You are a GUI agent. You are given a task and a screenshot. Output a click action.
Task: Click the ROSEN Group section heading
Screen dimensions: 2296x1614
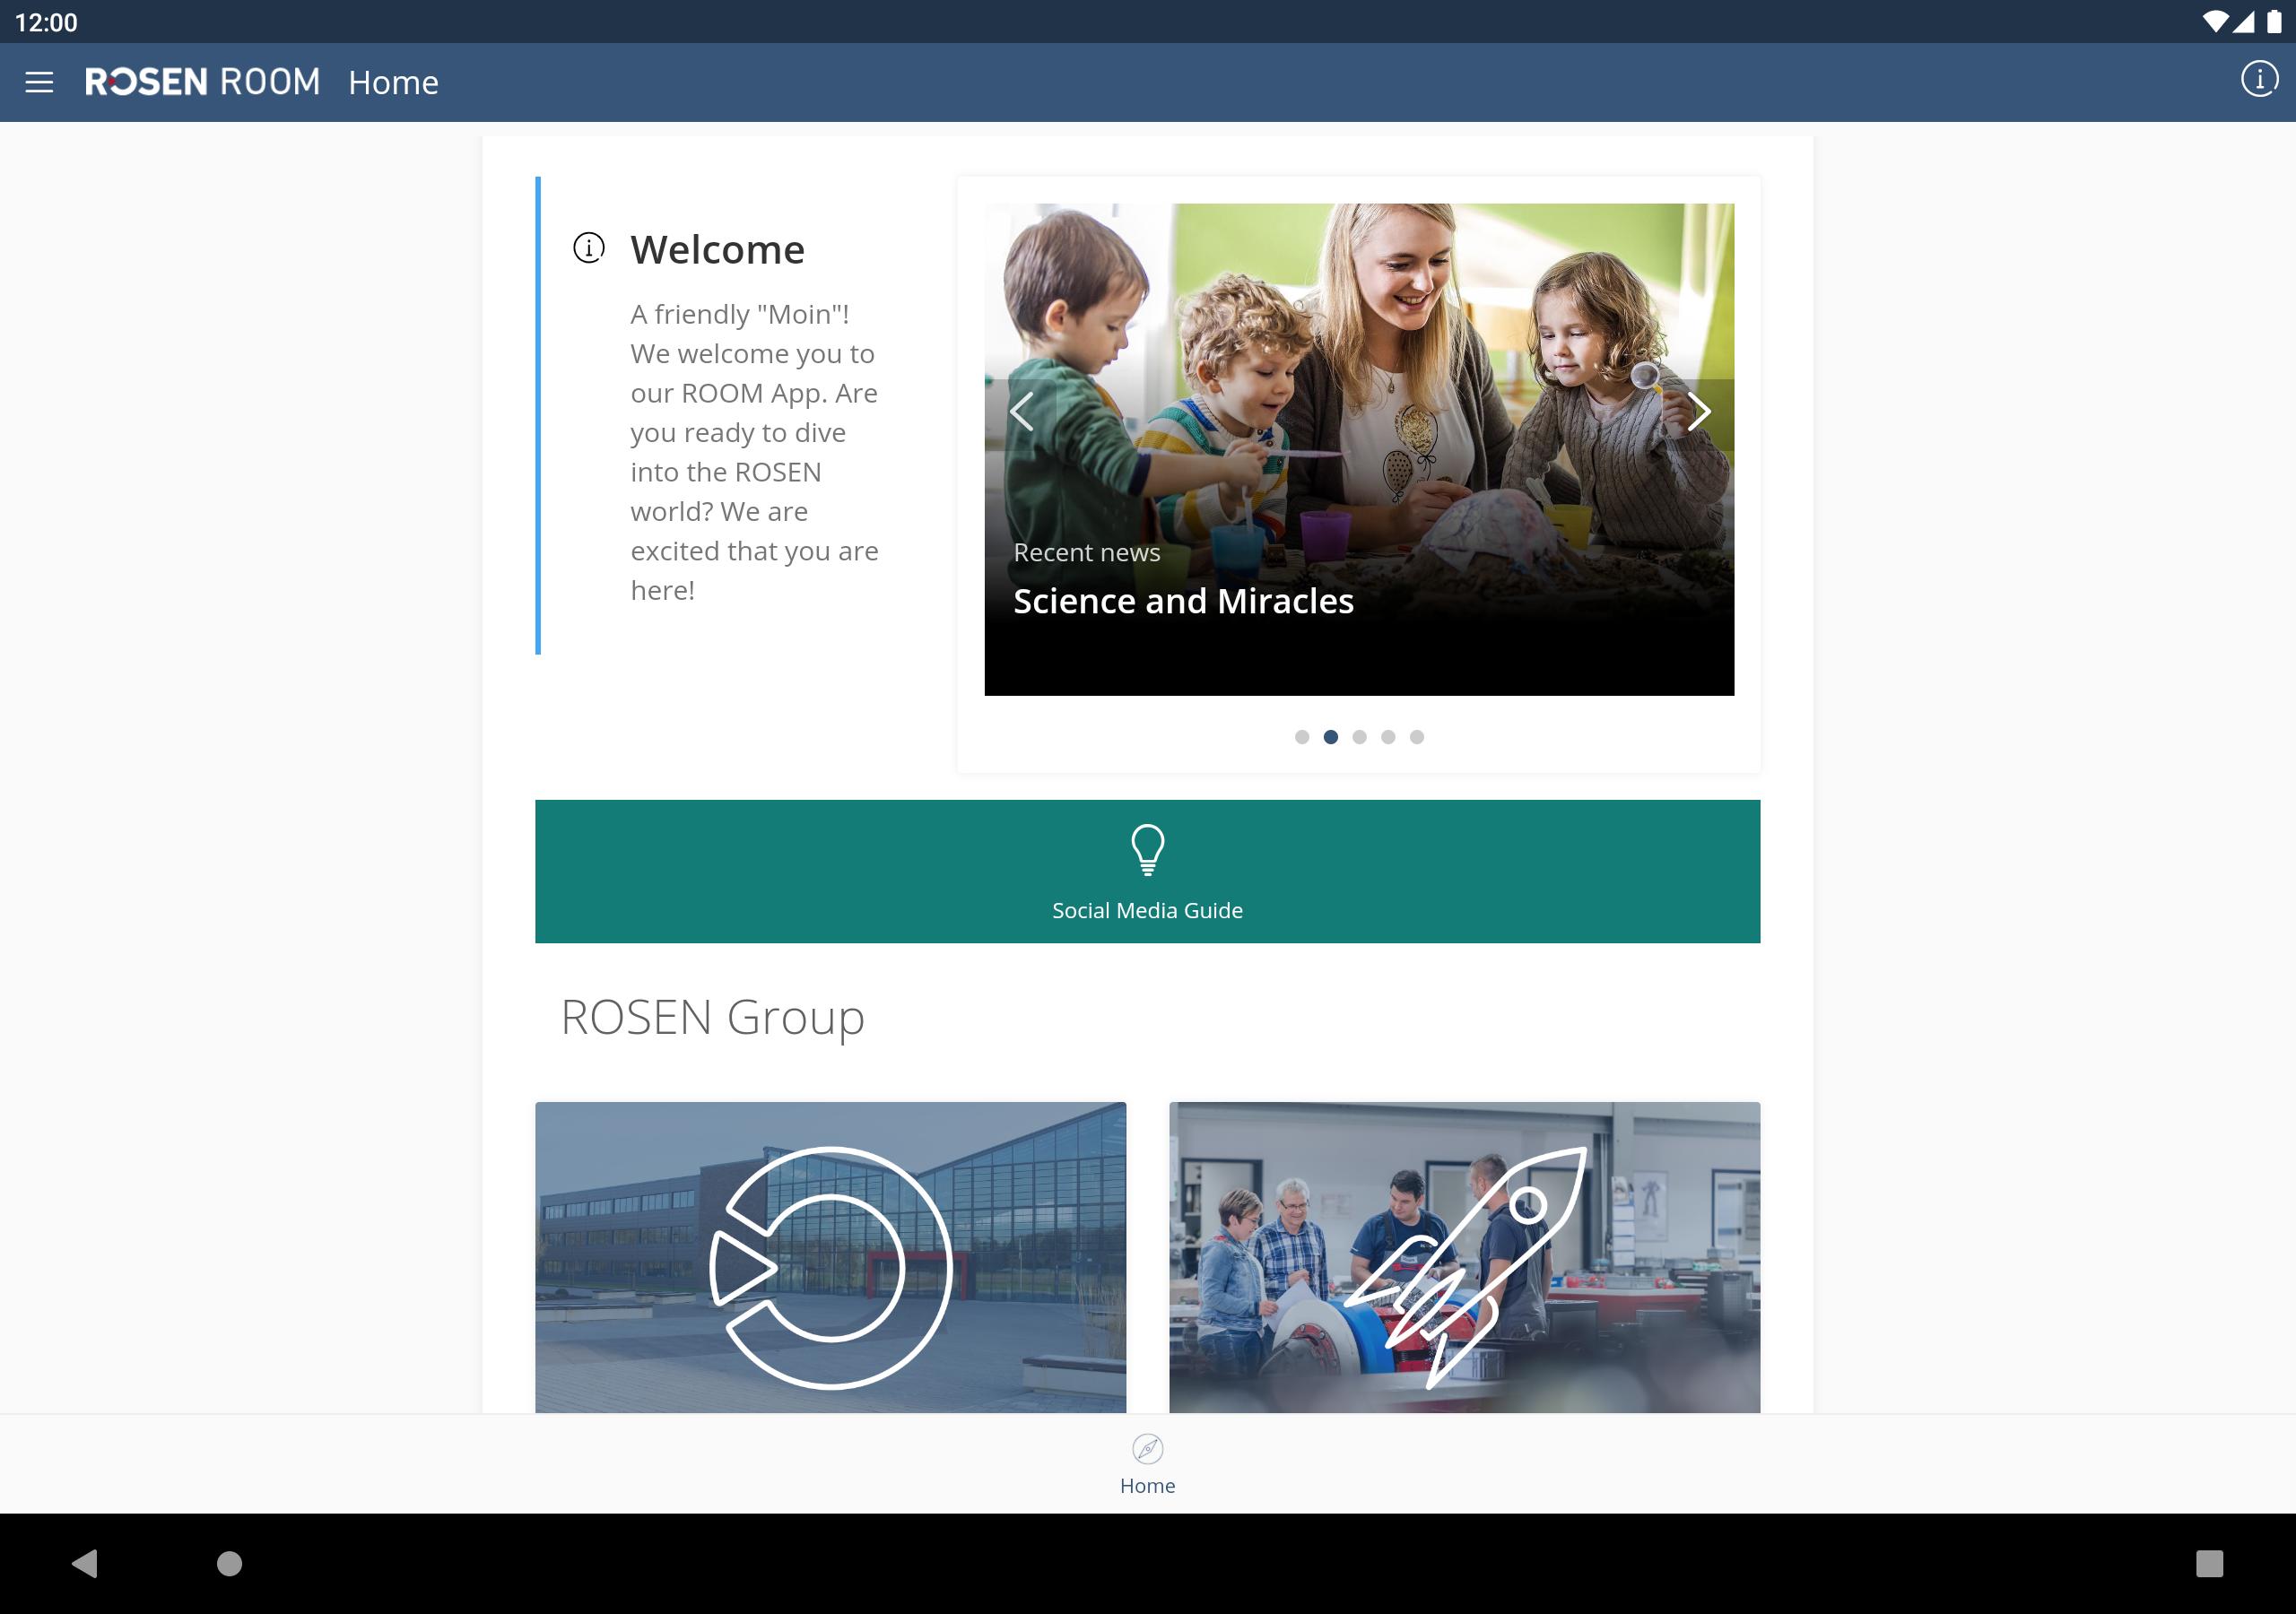click(712, 1018)
